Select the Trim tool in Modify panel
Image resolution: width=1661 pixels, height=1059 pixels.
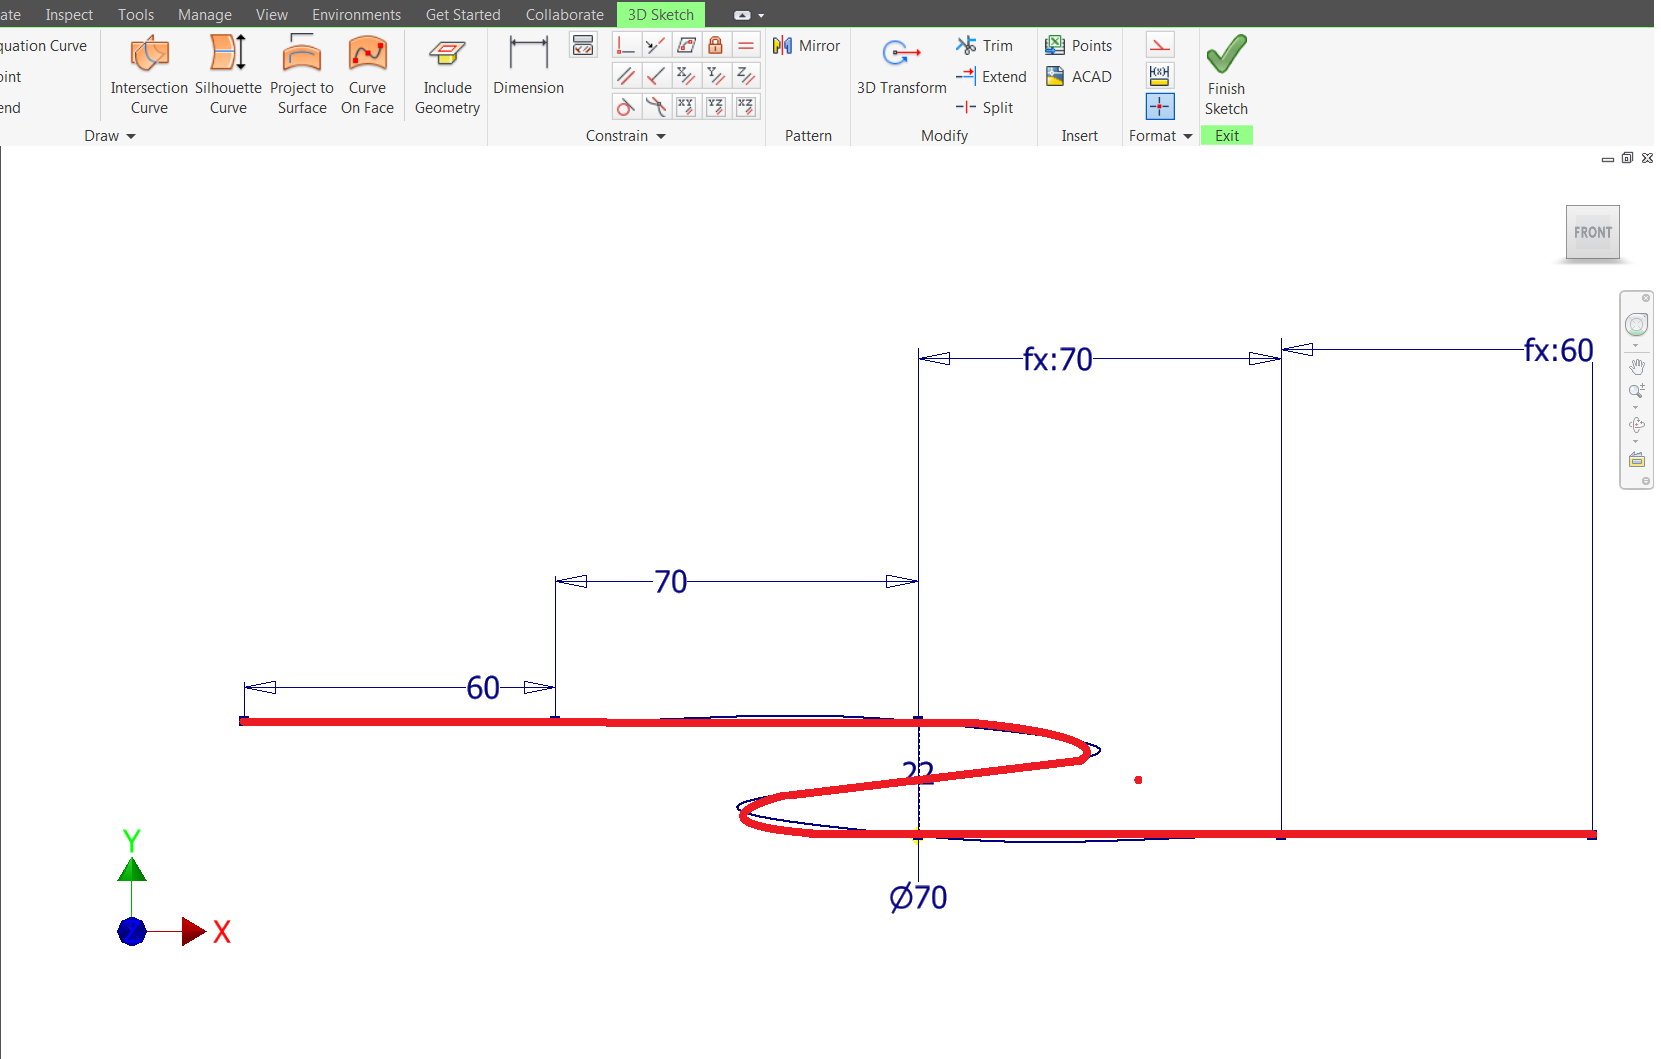986,45
